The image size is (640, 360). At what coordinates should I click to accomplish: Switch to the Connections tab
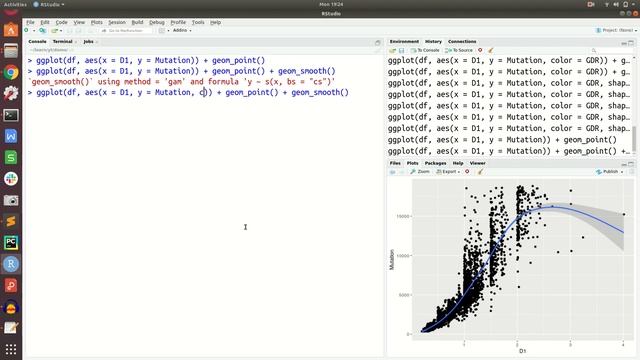462,42
